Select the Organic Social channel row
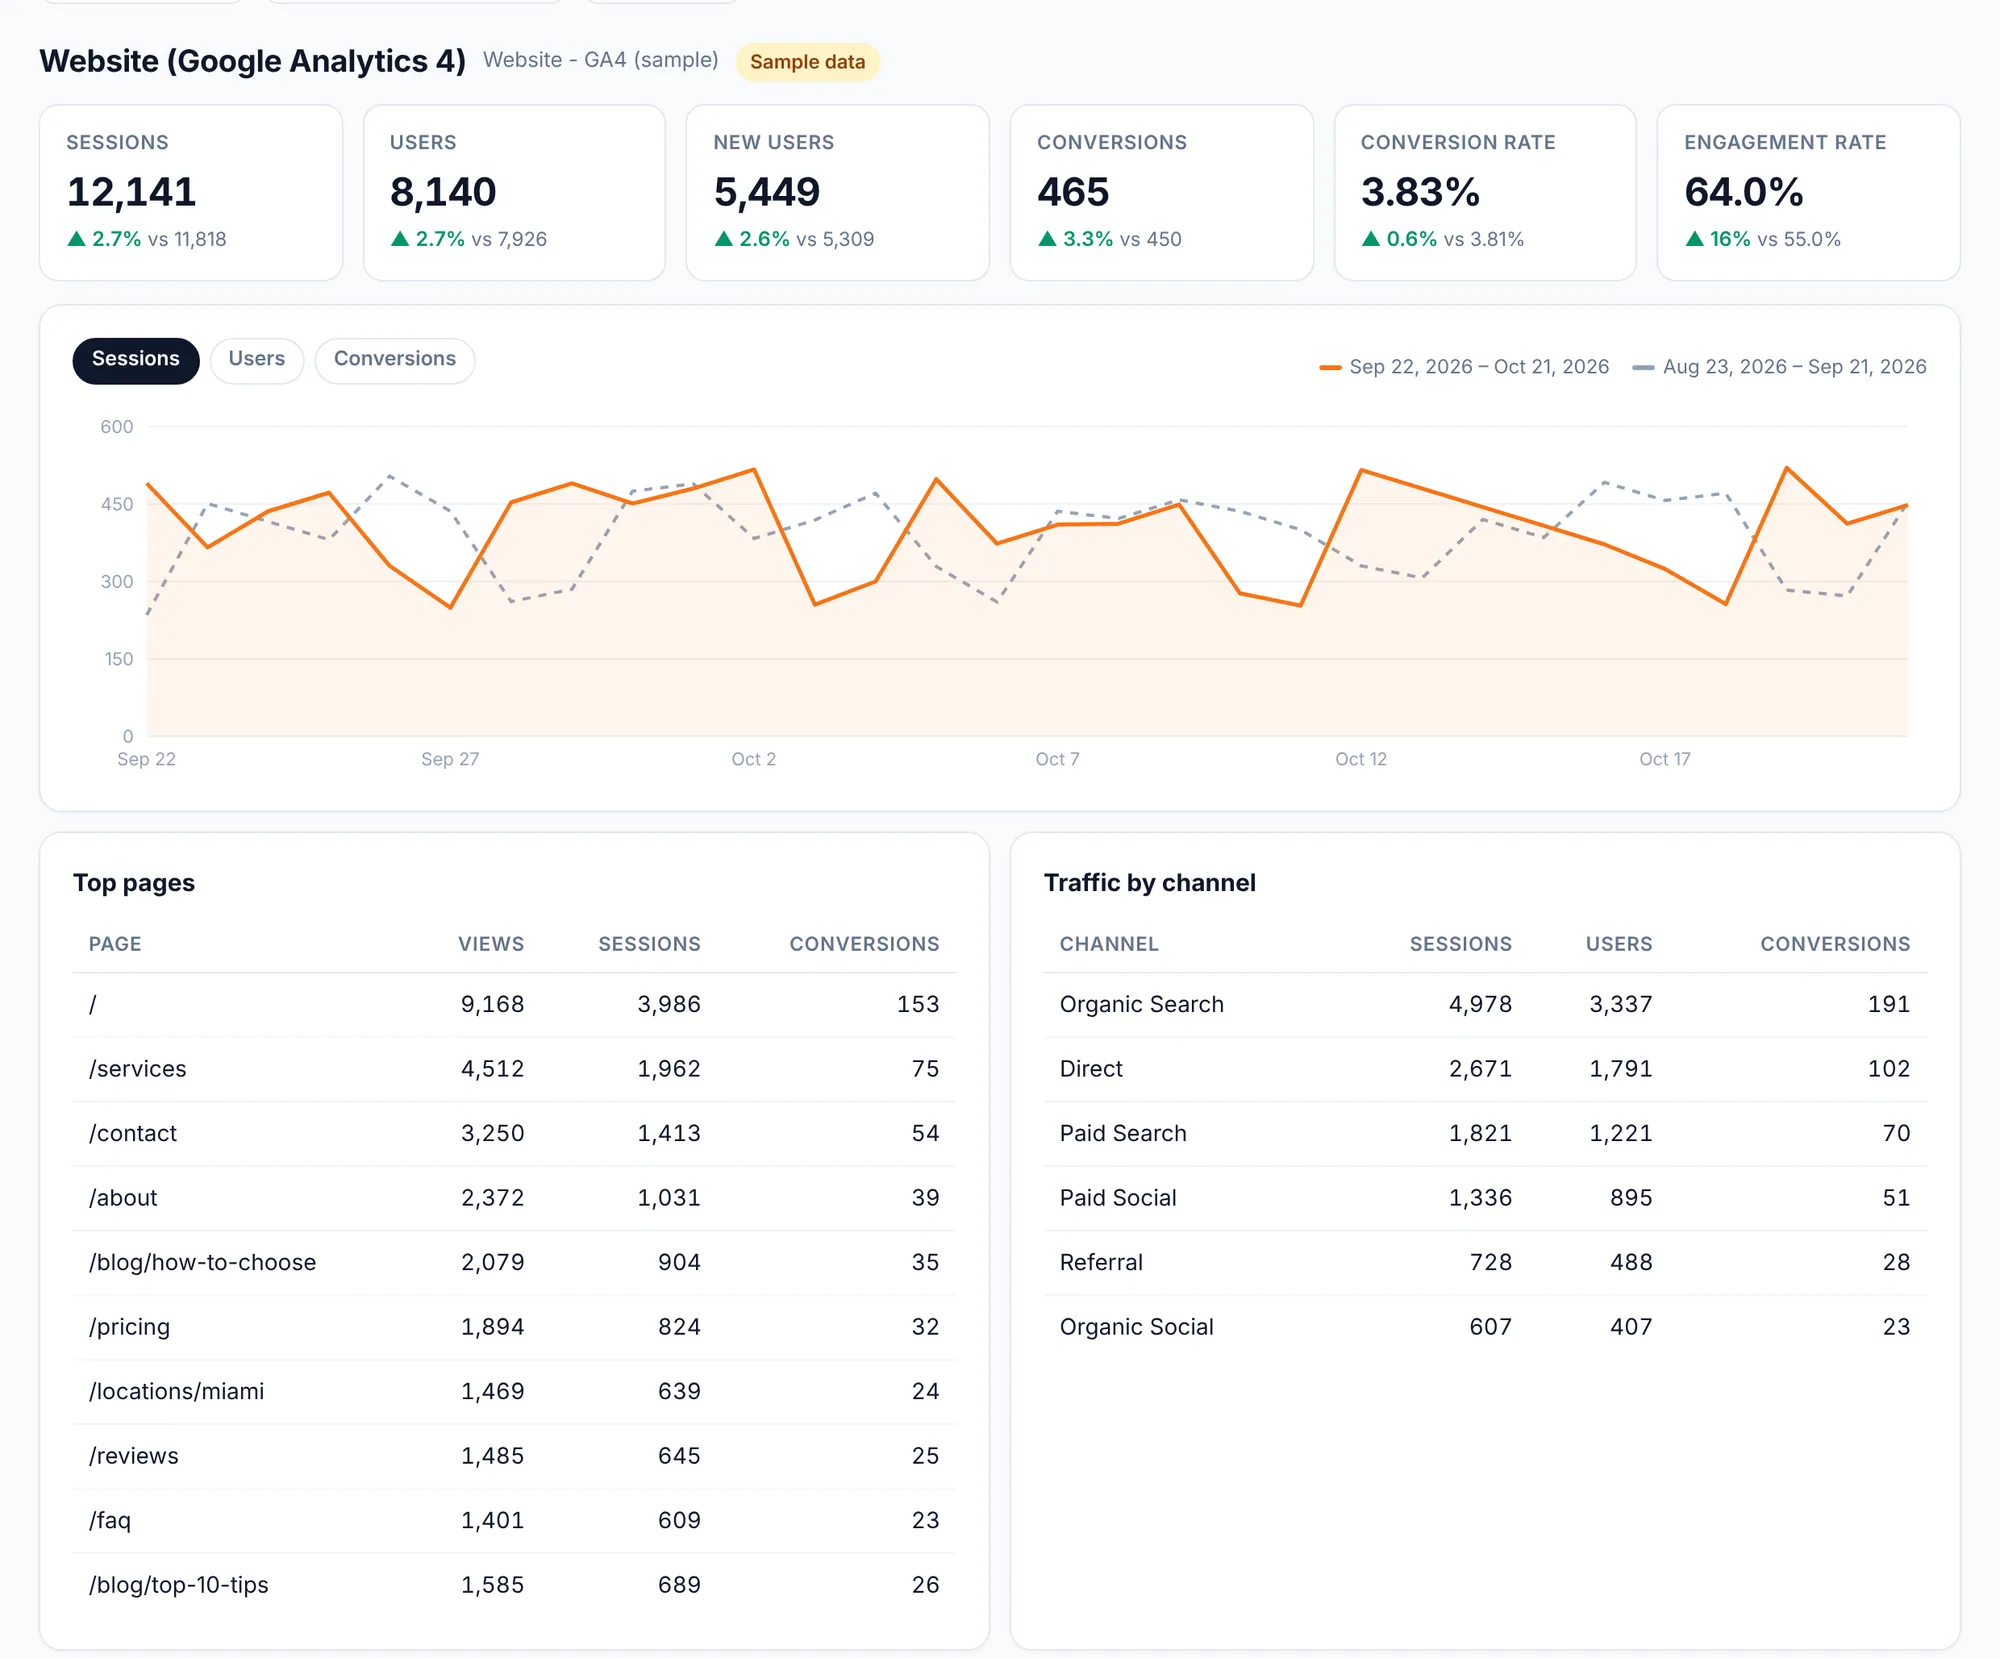This screenshot has height=1658, width=2000. pos(1485,1327)
